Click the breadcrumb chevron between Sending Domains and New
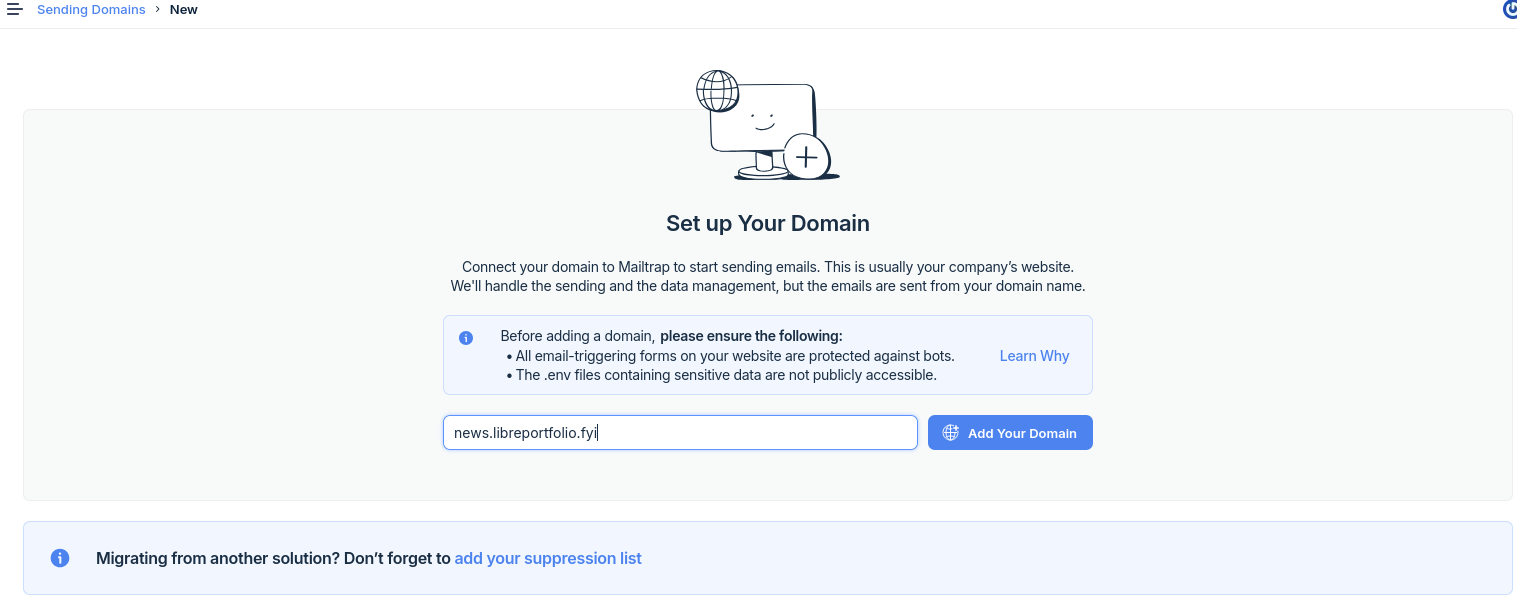Image resolution: width=1517 pixels, height=607 pixels. pos(157,9)
